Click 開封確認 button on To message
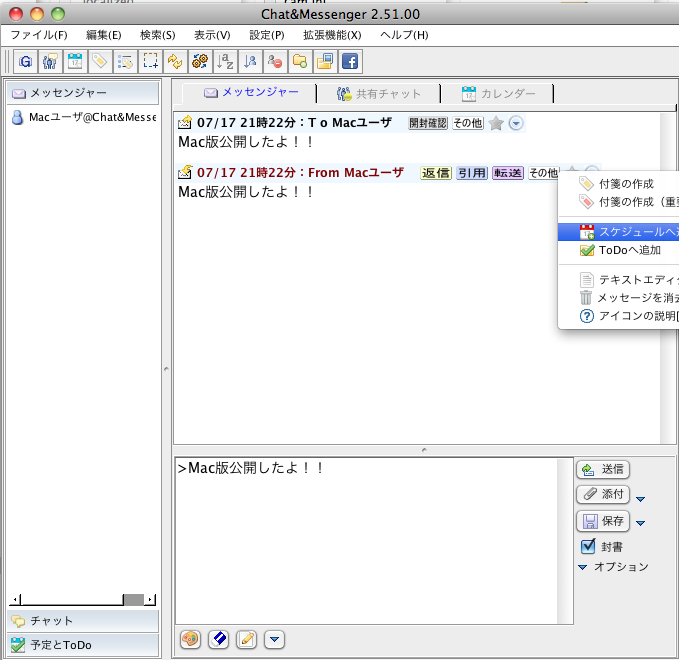Viewport: 679px width, 660px height. 428,123
